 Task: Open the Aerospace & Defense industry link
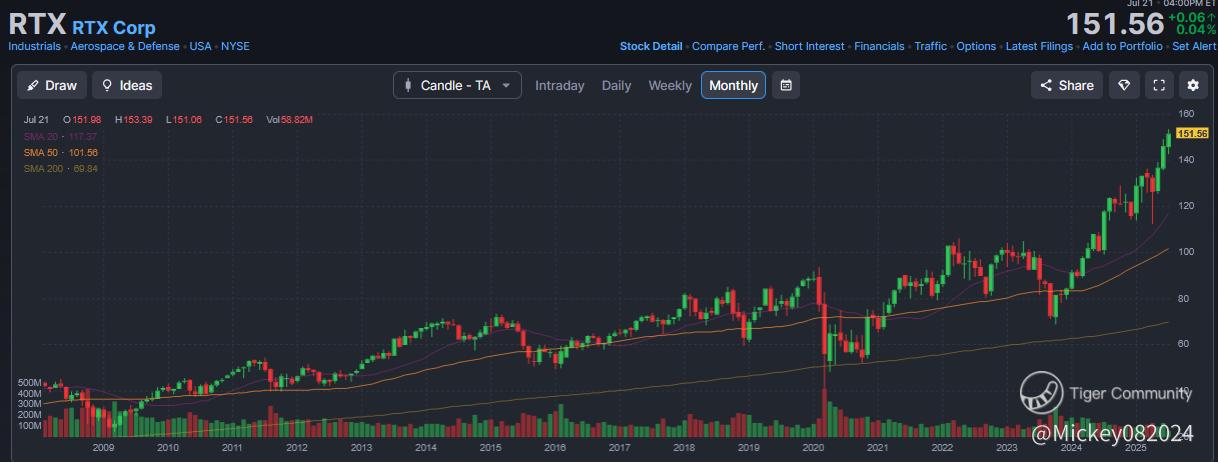pyautogui.click(x=125, y=46)
